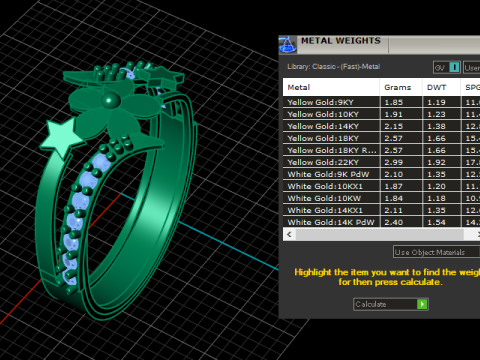
Task: Select the White Gold:14K PdW row
Action: pos(381,222)
